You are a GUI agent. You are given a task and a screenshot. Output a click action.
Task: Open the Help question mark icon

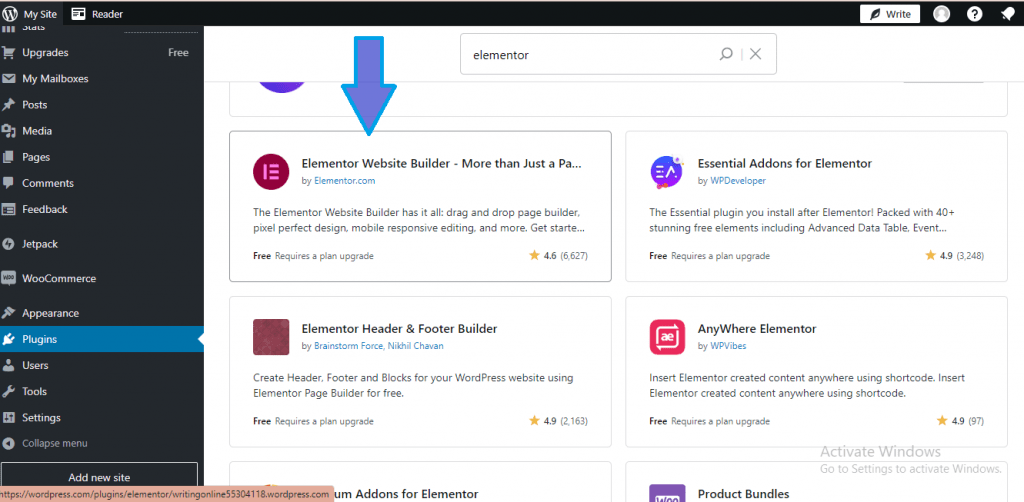(x=974, y=14)
